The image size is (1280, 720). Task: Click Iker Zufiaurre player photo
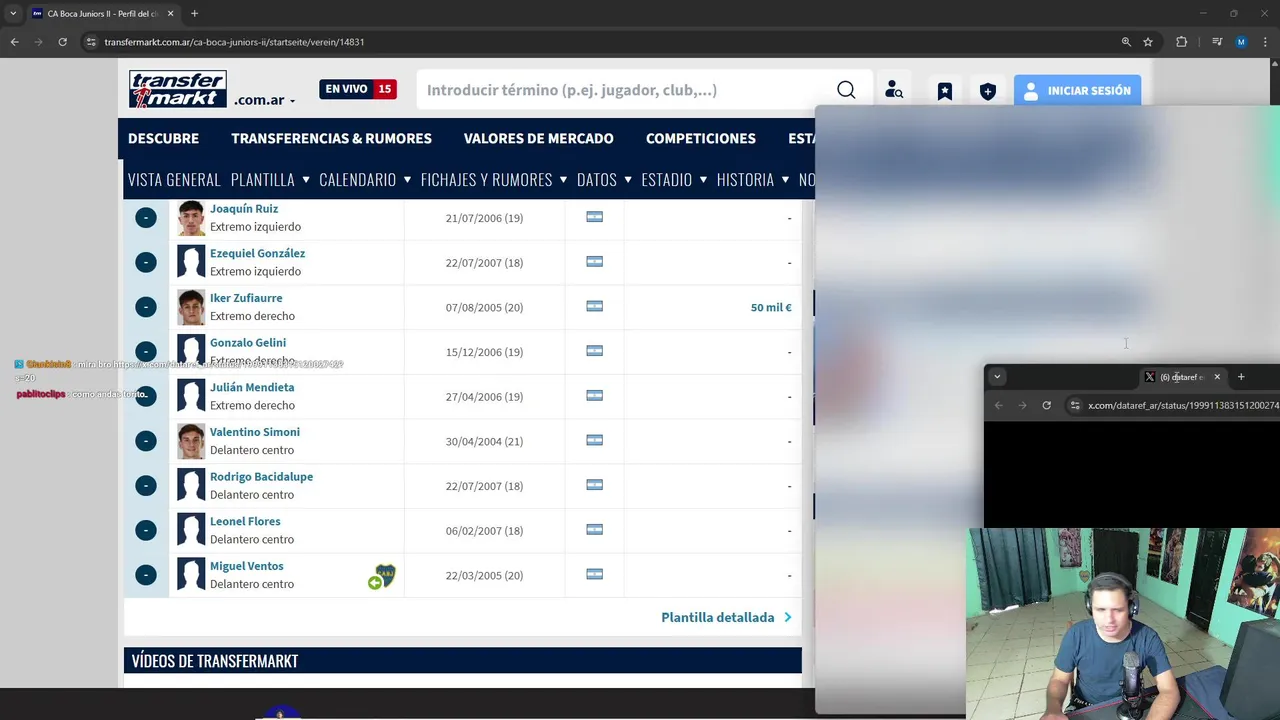pyautogui.click(x=191, y=307)
